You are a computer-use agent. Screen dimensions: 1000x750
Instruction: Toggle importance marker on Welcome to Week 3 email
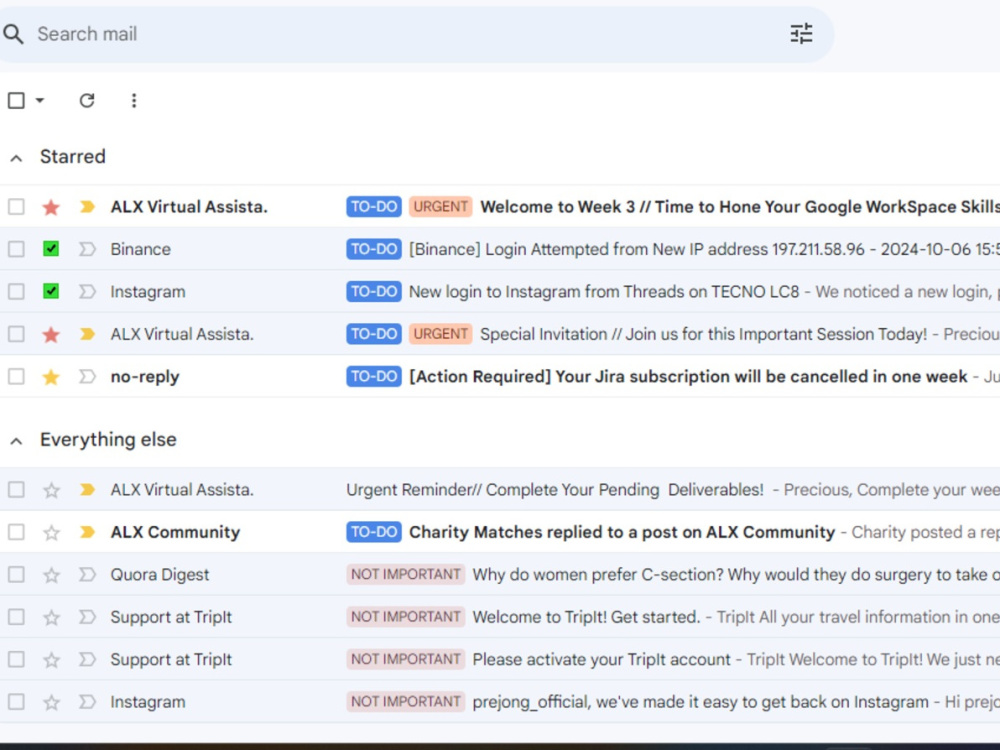point(87,207)
